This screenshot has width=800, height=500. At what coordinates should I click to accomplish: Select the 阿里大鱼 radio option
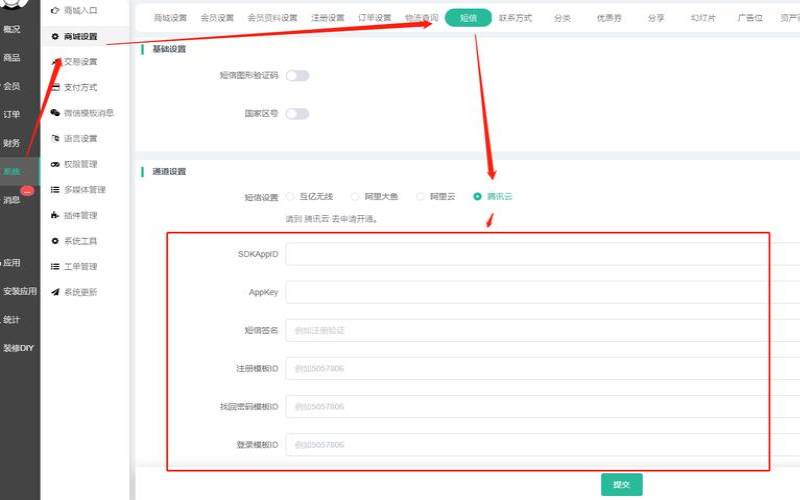[x=355, y=196]
